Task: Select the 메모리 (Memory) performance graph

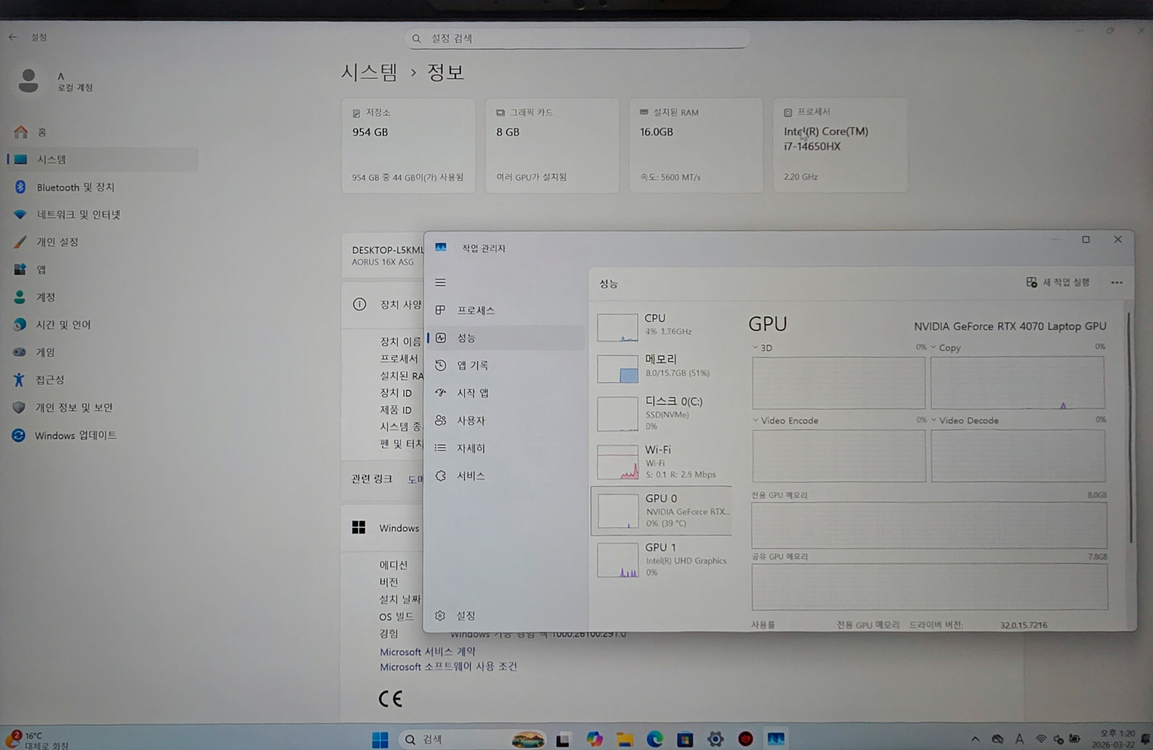Action: [x=661, y=368]
